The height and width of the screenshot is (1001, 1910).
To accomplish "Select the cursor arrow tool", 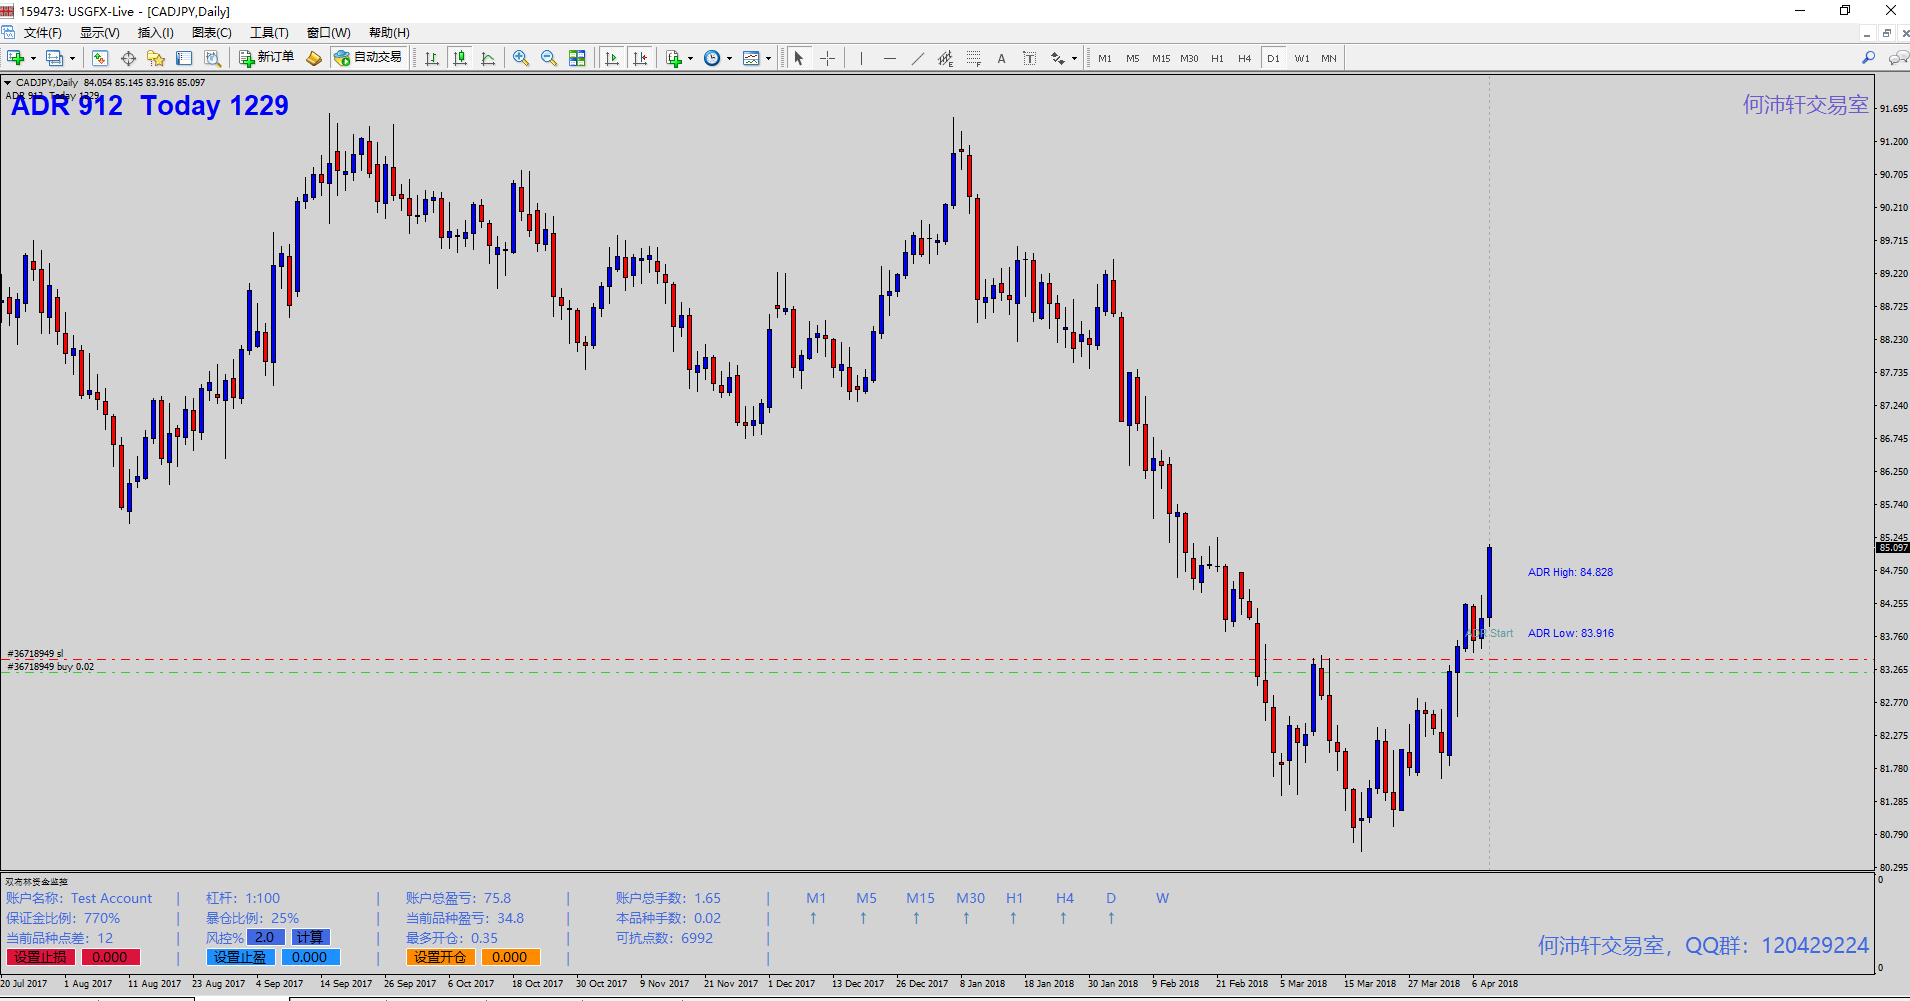I will [x=799, y=58].
